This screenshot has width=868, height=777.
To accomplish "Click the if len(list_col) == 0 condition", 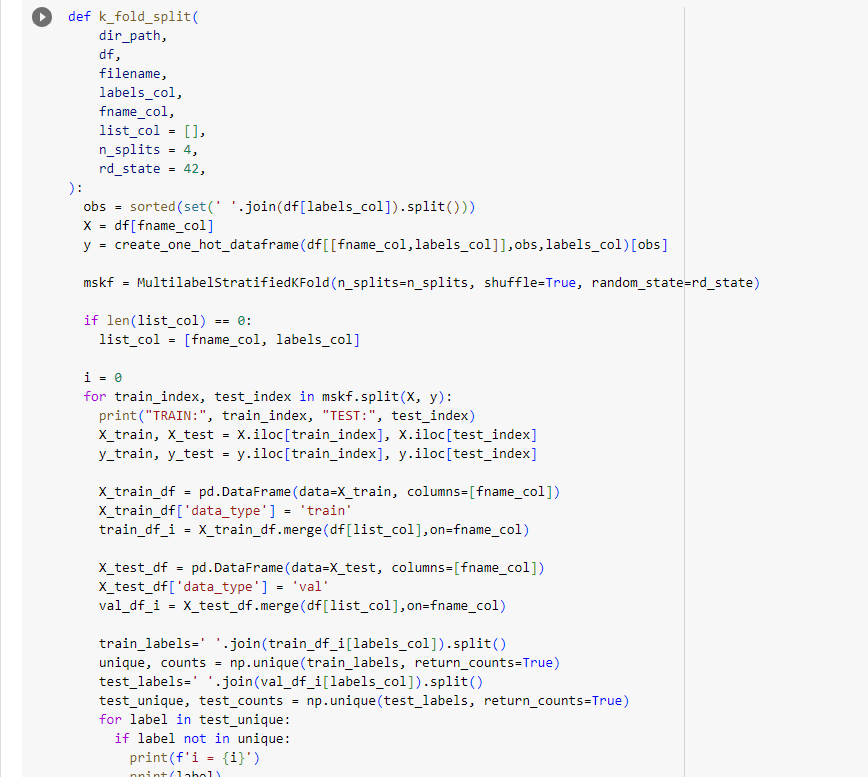I will [168, 321].
